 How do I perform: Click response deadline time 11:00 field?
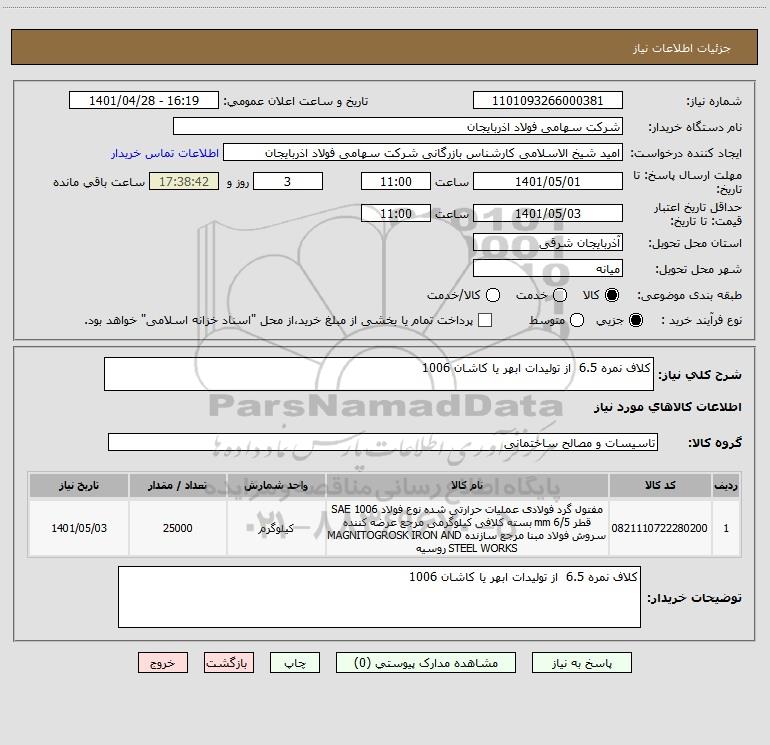[396, 181]
